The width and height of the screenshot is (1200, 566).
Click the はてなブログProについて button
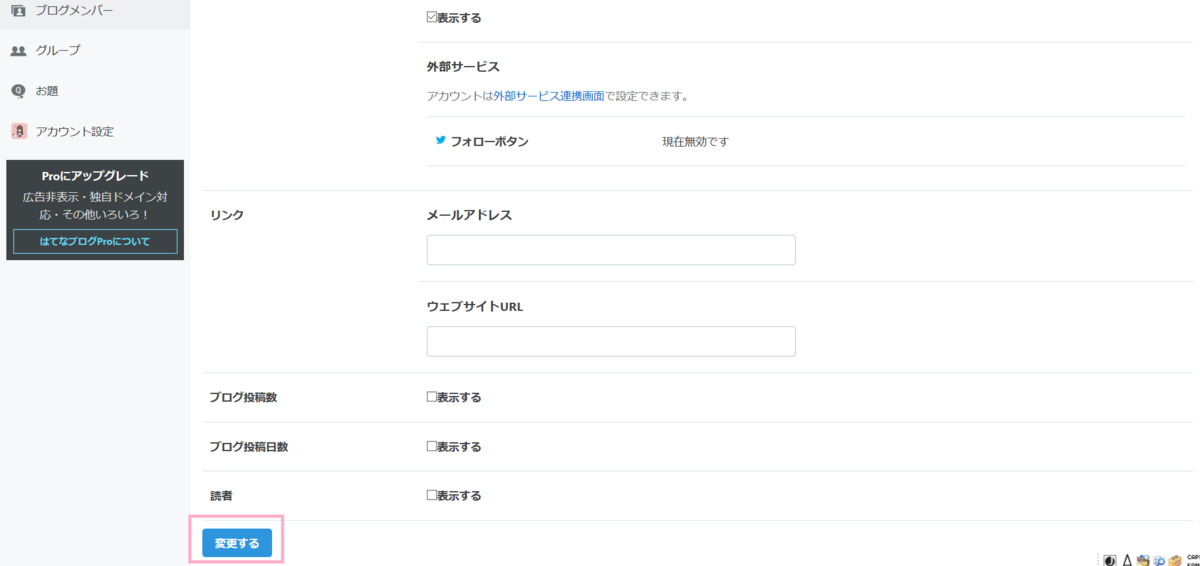pos(95,242)
